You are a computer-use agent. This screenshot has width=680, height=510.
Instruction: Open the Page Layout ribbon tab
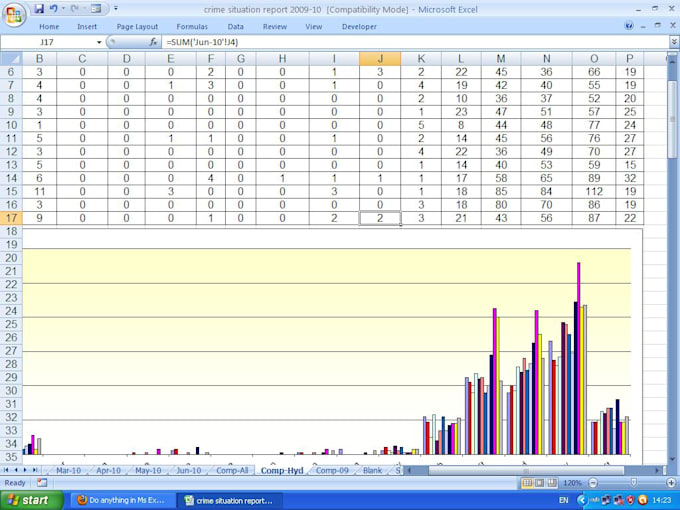[137, 26]
